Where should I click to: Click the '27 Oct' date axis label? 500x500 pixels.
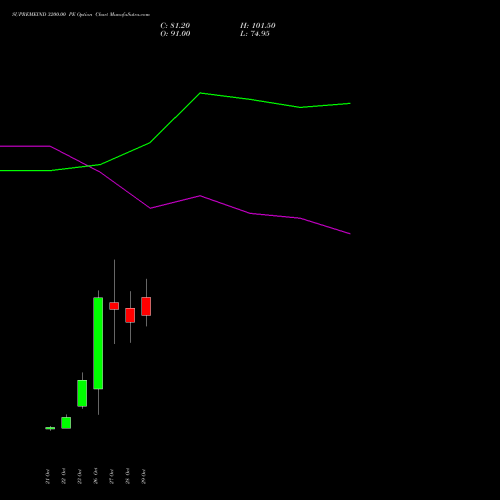click(112, 477)
